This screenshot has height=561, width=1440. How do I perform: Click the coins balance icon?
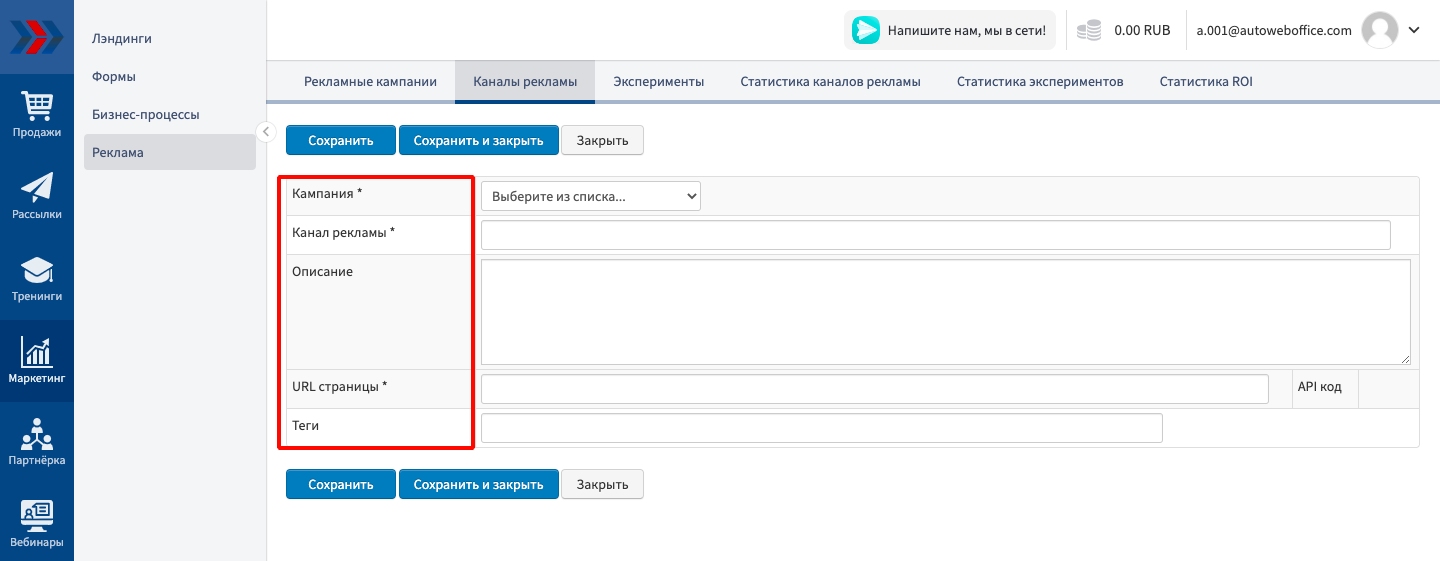(x=1089, y=31)
